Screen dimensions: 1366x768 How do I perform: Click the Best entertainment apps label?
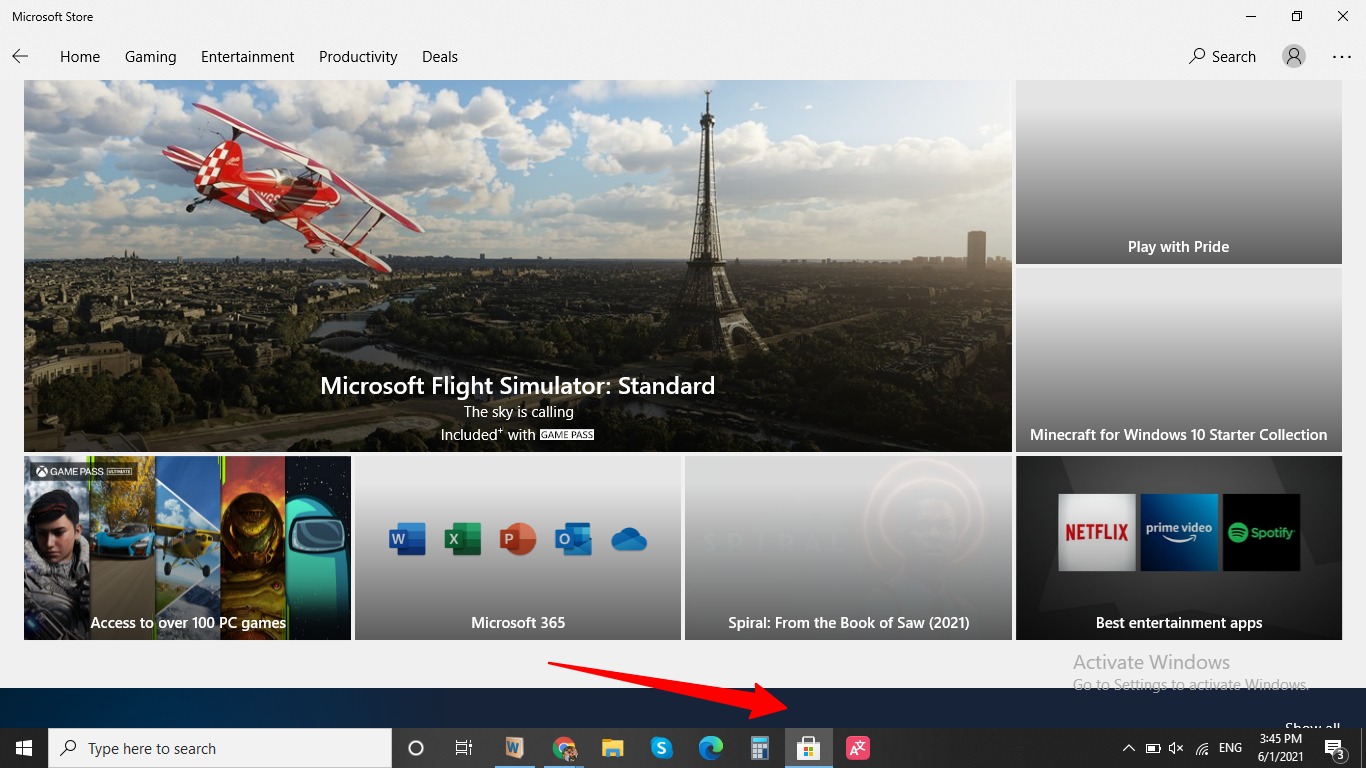[x=1179, y=623]
